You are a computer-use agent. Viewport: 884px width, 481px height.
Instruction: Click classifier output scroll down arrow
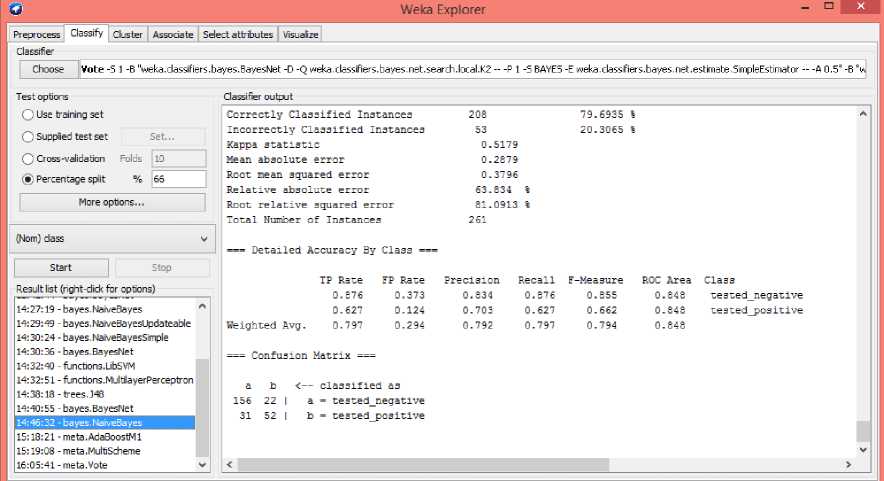[863, 449]
